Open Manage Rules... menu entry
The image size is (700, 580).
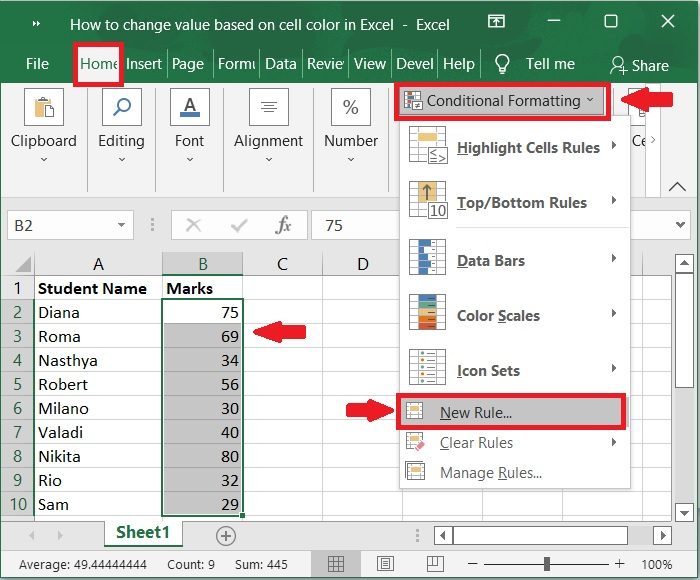pos(514,472)
